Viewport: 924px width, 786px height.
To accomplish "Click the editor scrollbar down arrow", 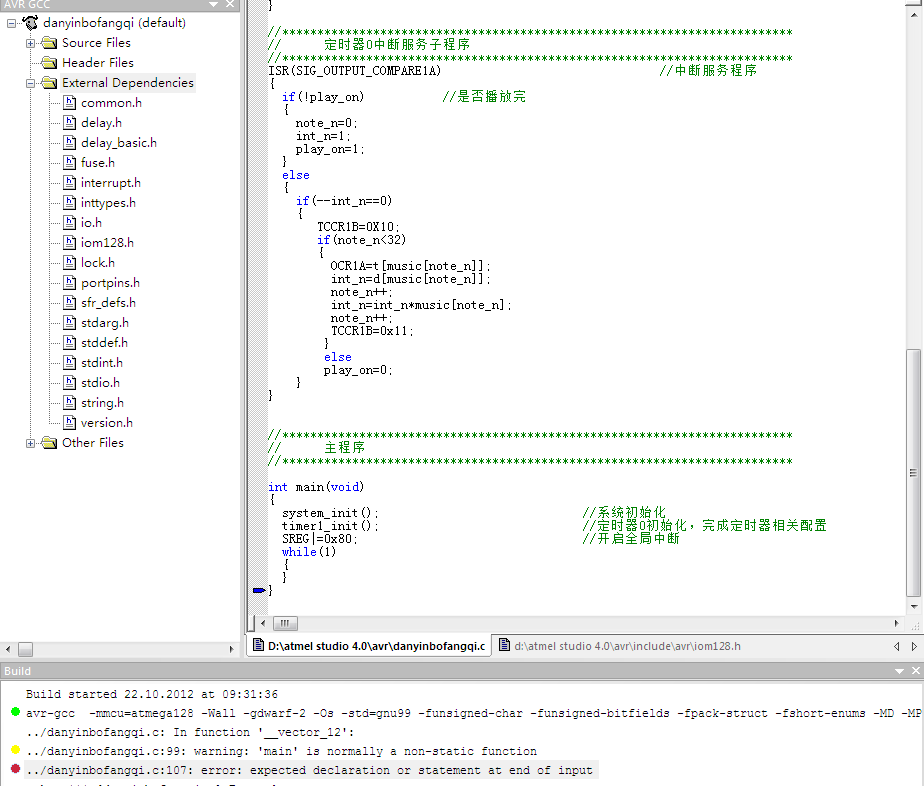I will tap(914, 607).
